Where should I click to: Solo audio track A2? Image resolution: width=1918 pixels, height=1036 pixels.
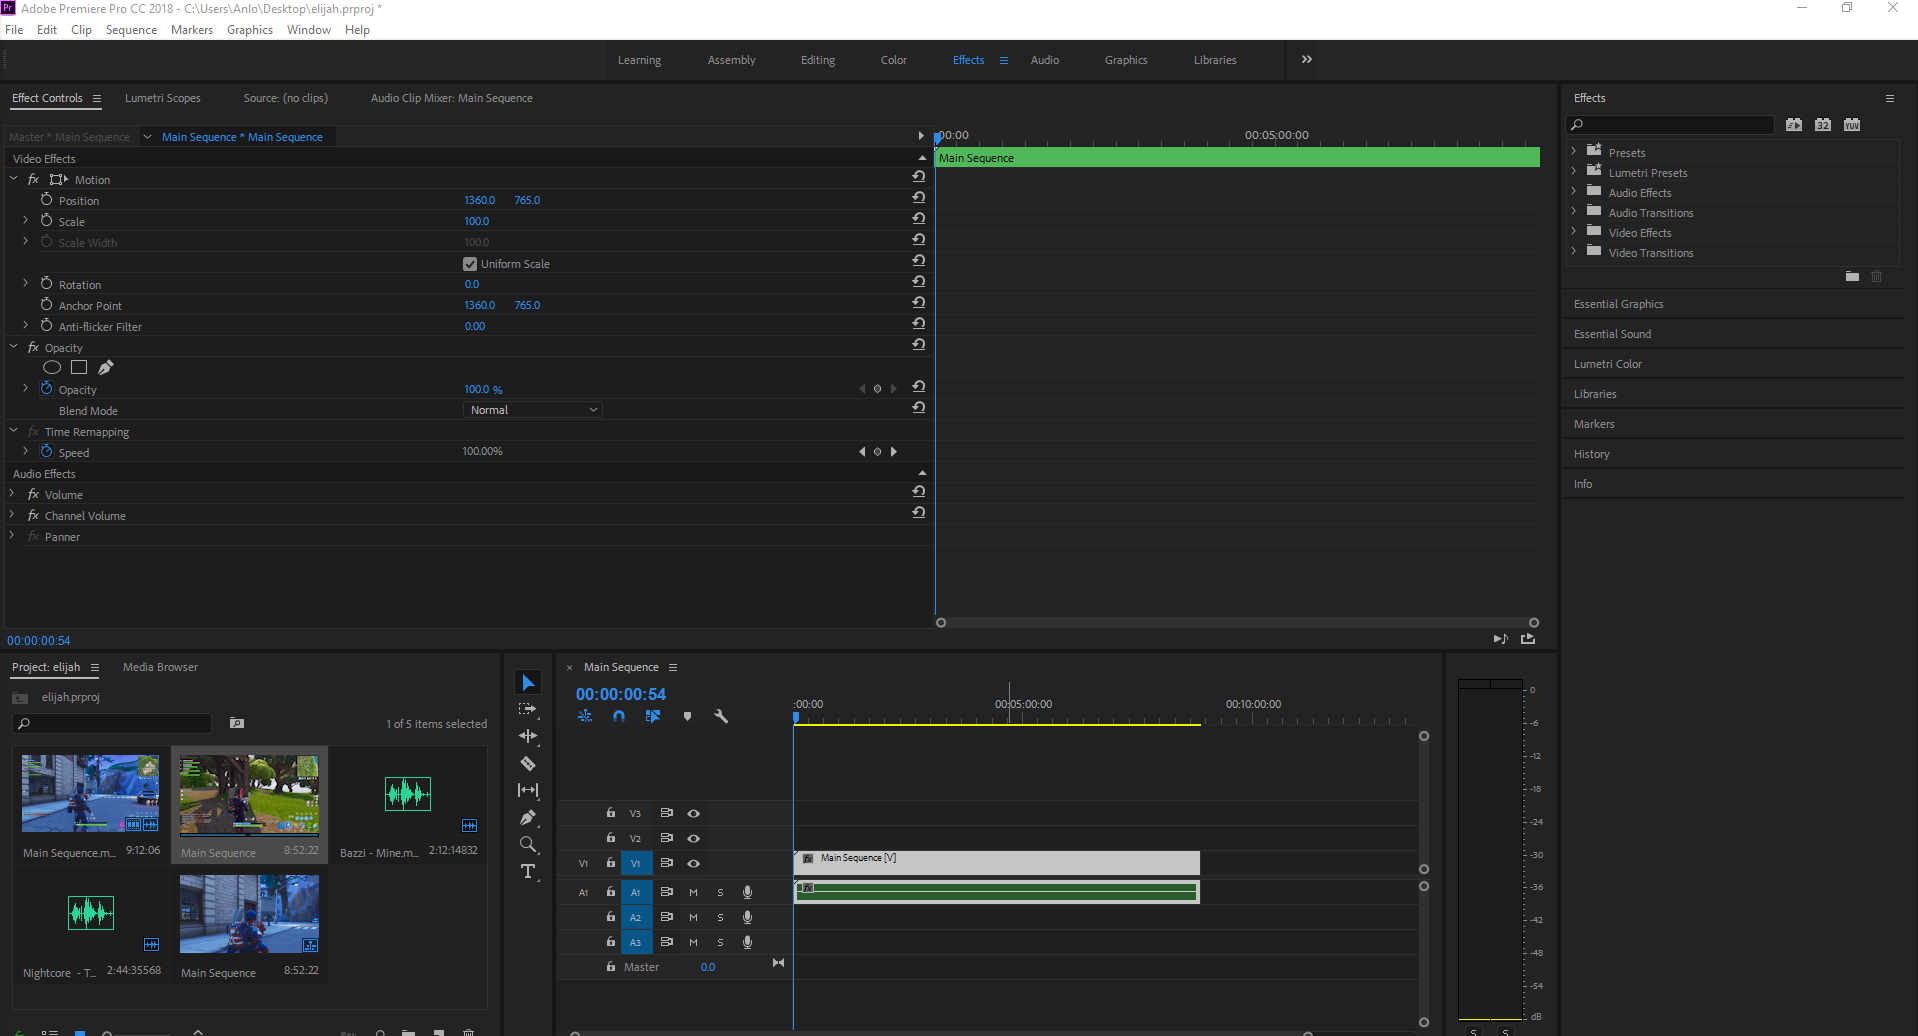(x=720, y=917)
